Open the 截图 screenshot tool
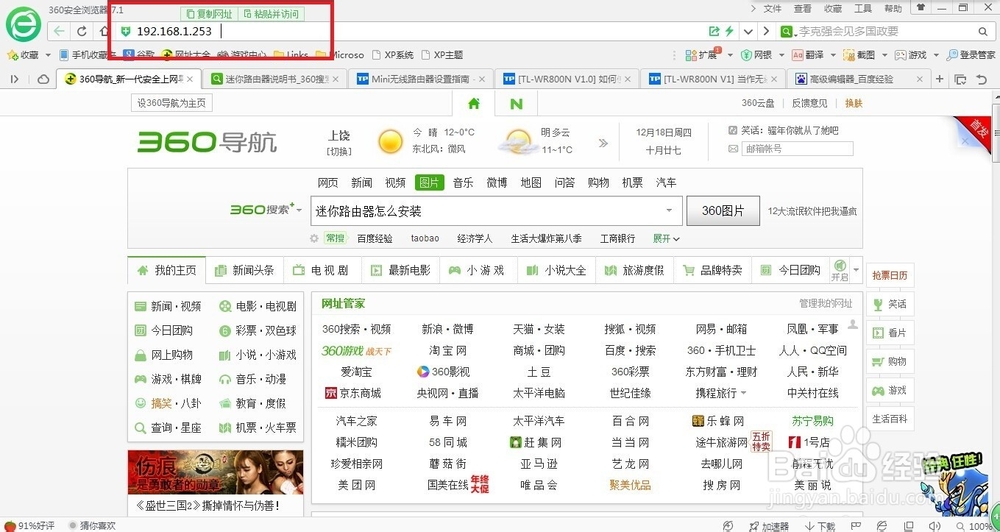The width and height of the screenshot is (1000, 532). pyautogui.click(x=858, y=55)
